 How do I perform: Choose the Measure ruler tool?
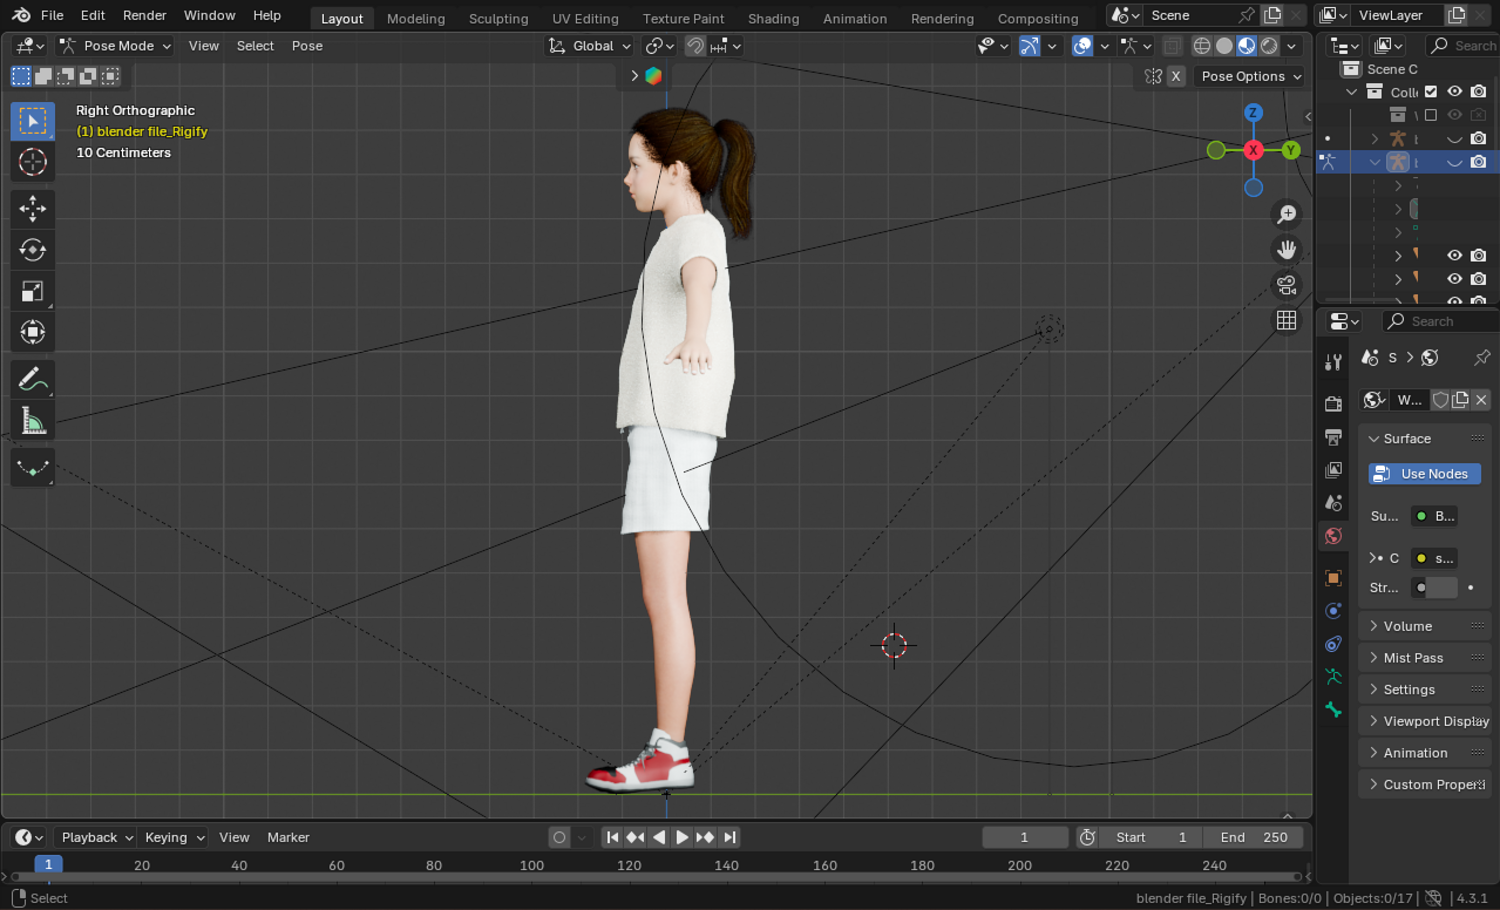coord(32,421)
